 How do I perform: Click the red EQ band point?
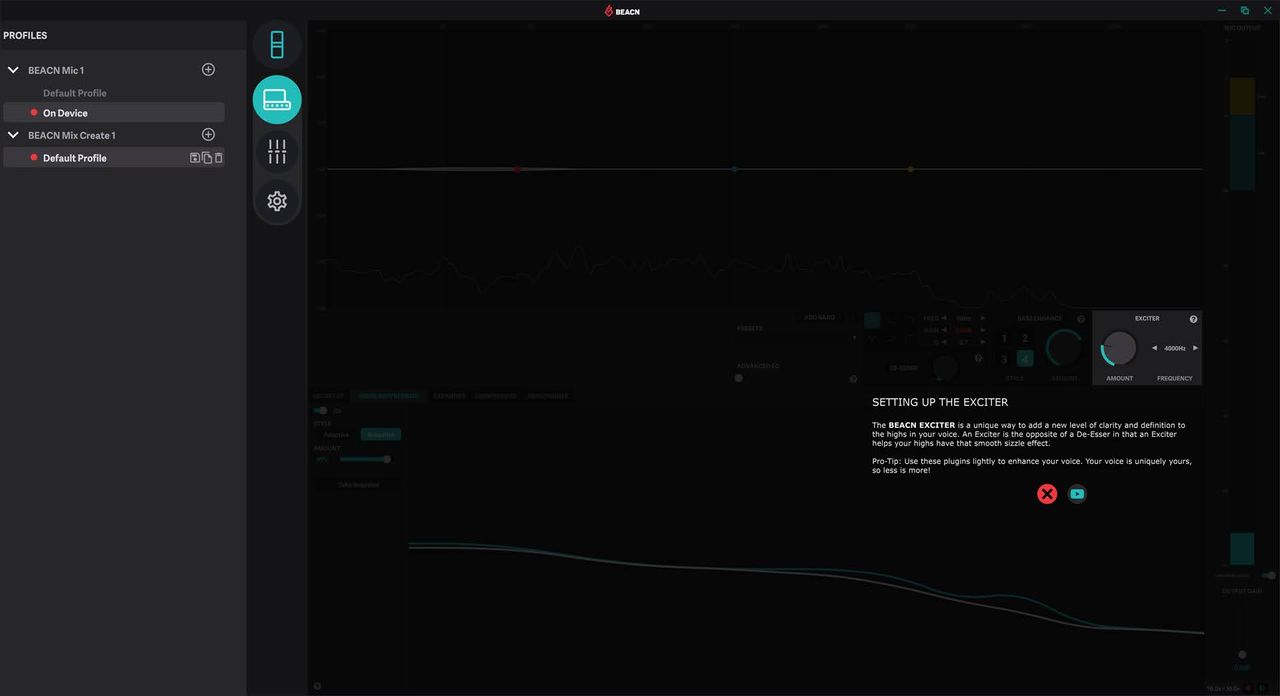point(517,169)
